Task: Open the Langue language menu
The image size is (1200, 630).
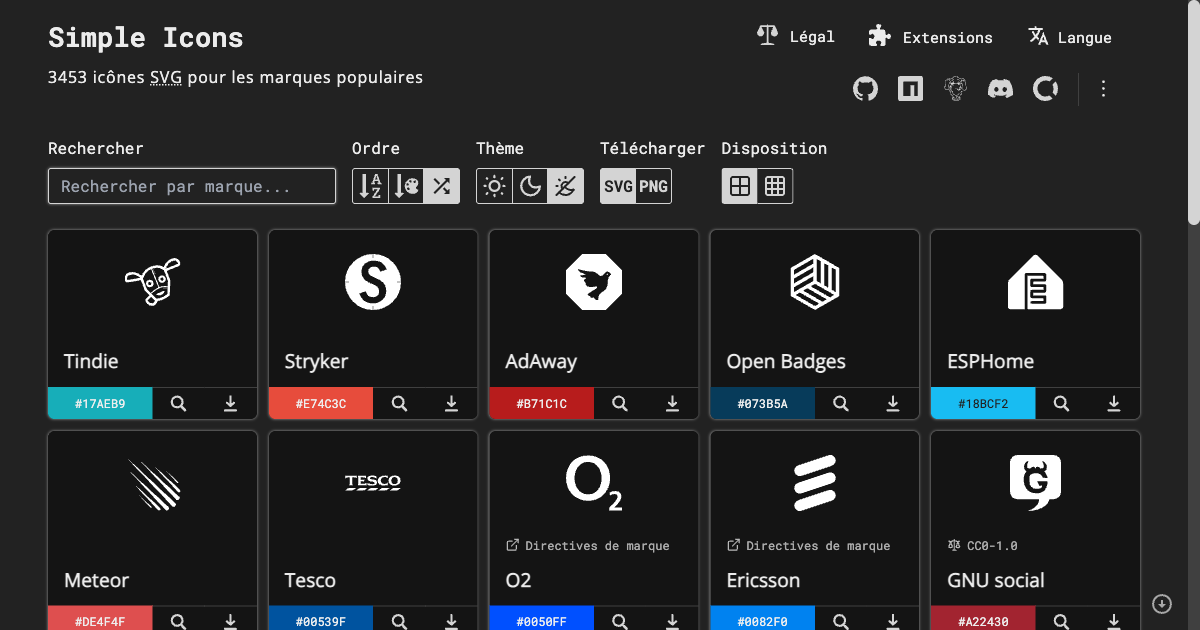Action: coord(1070,37)
